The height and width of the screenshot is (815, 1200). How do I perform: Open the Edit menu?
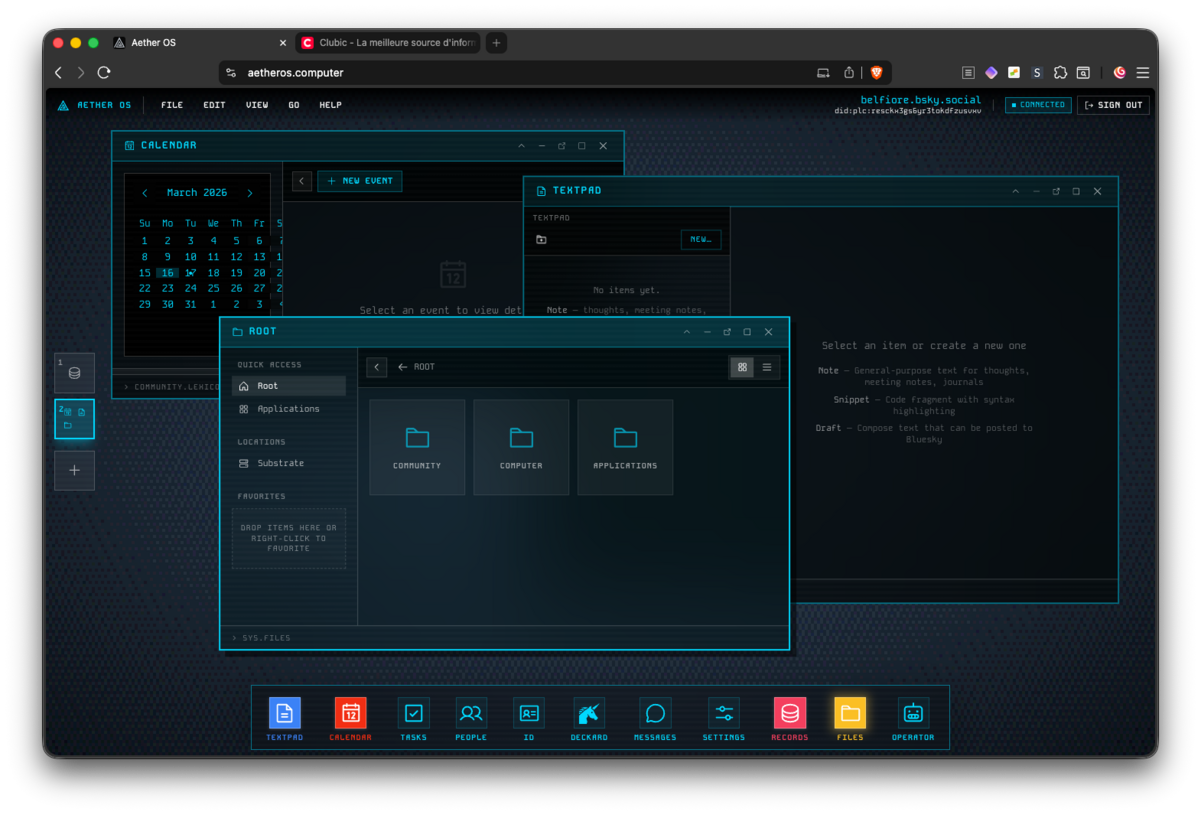(214, 105)
